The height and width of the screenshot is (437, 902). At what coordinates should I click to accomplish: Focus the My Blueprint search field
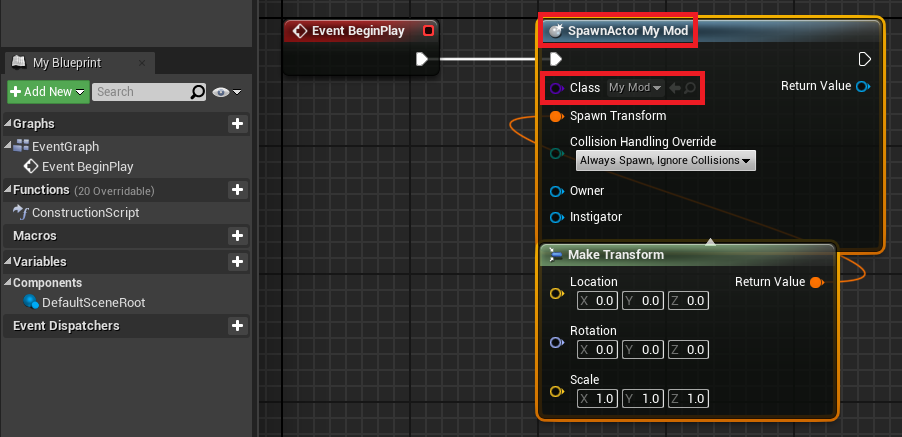[x=140, y=92]
